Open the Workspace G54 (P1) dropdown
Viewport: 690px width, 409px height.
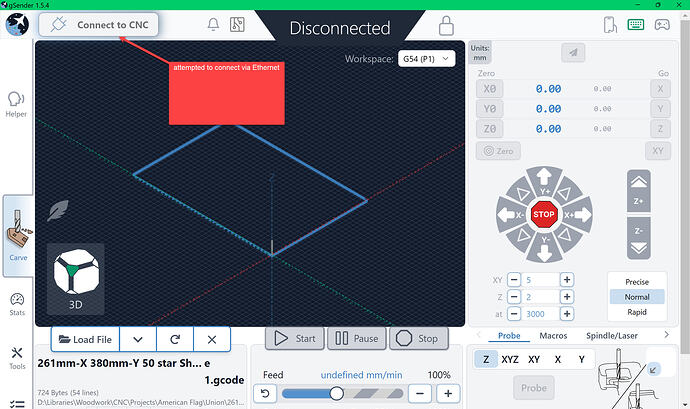[427, 59]
